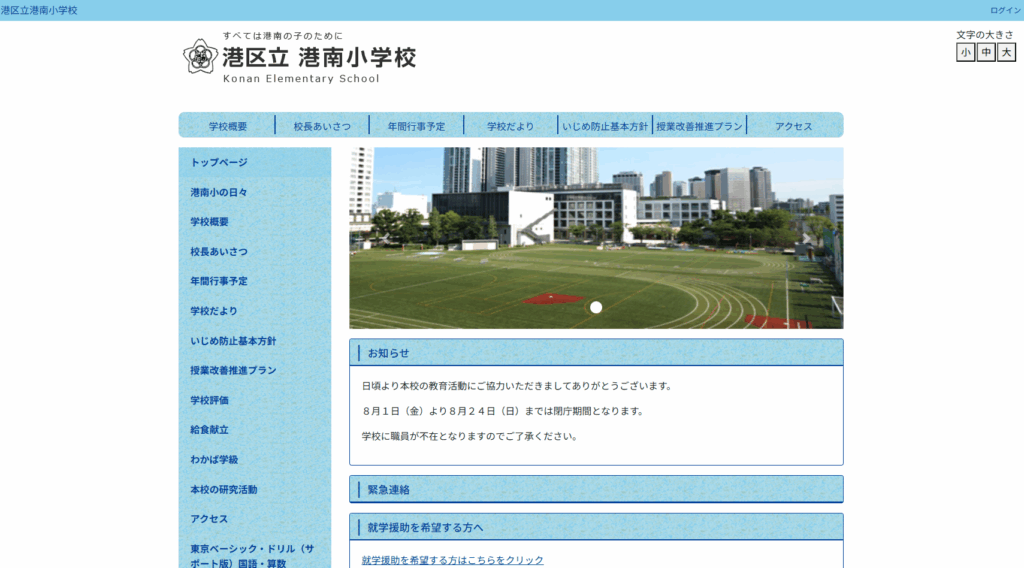Screen dimensions: 1024x568
Task: Click the 閉庁期間 notice sentence
Action: tap(504, 411)
